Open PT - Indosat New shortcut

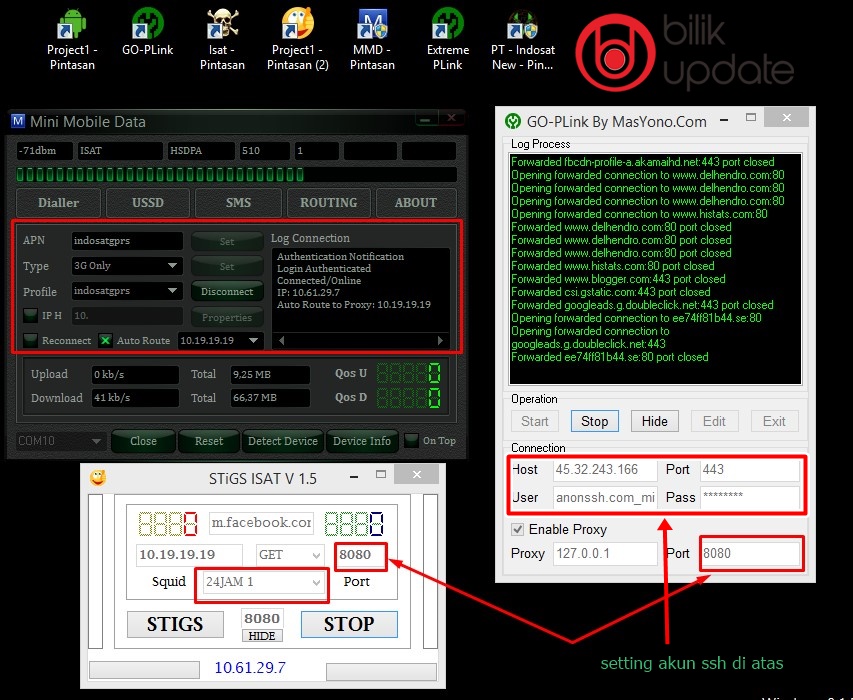coord(523,40)
